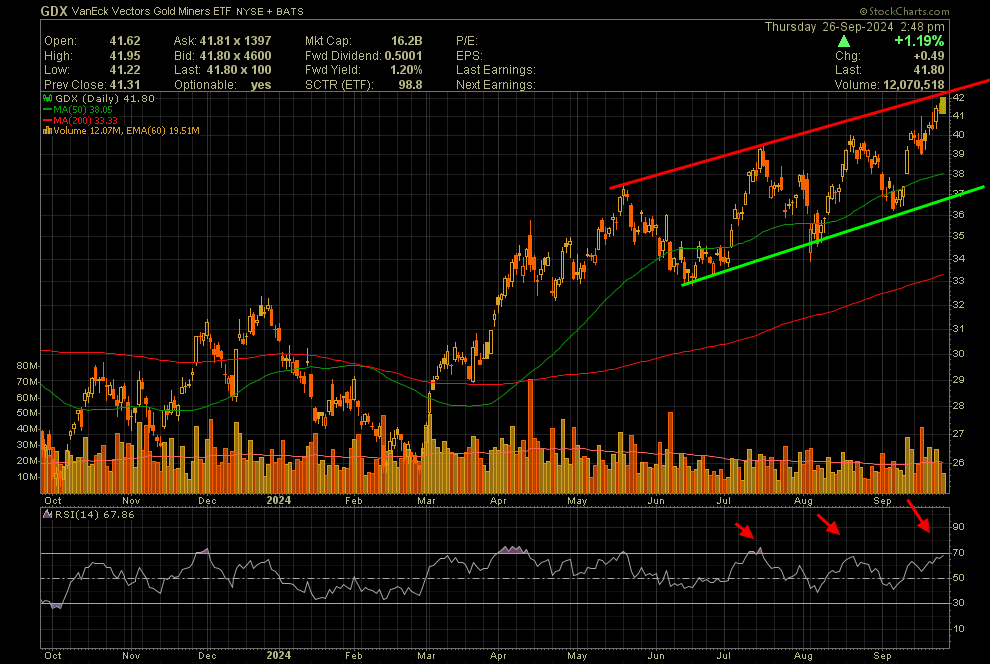Viewport: 990px width, 664px height.
Task: Click the Next Earnings label
Action: coord(496,85)
